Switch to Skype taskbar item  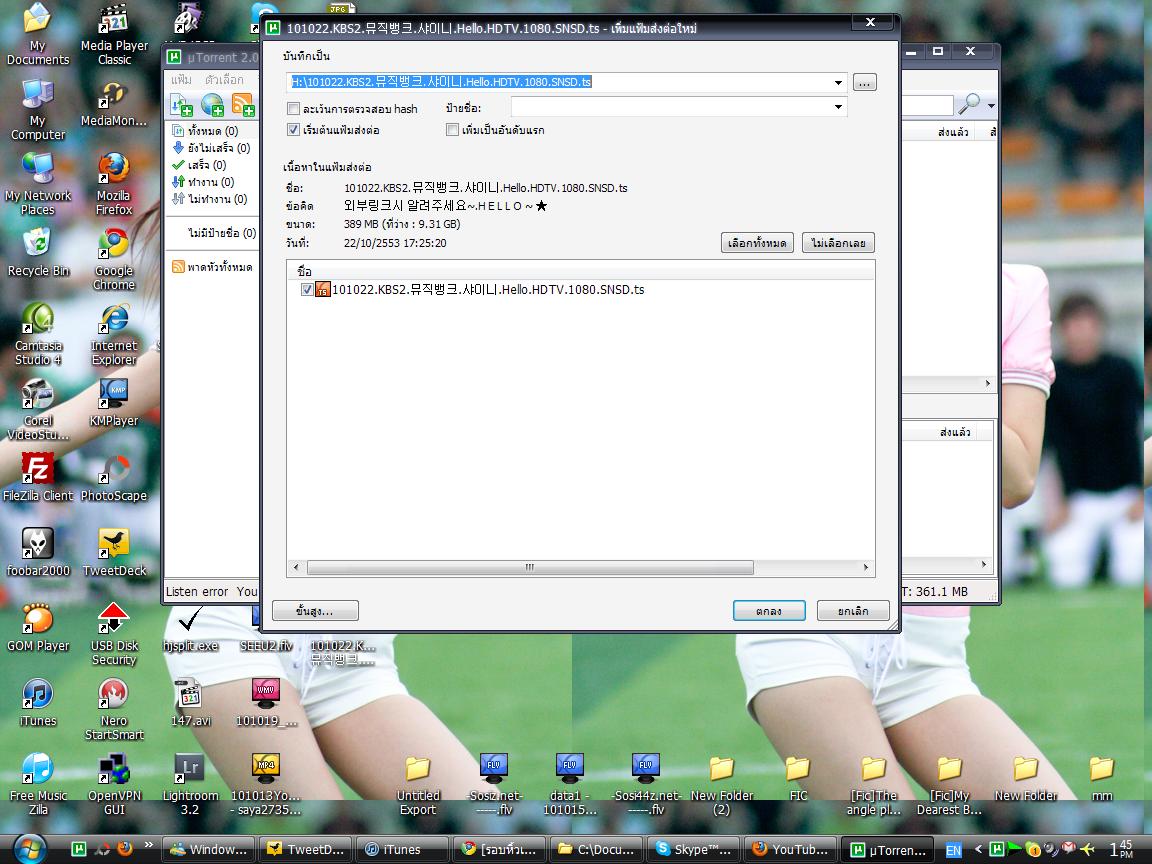(x=692, y=849)
